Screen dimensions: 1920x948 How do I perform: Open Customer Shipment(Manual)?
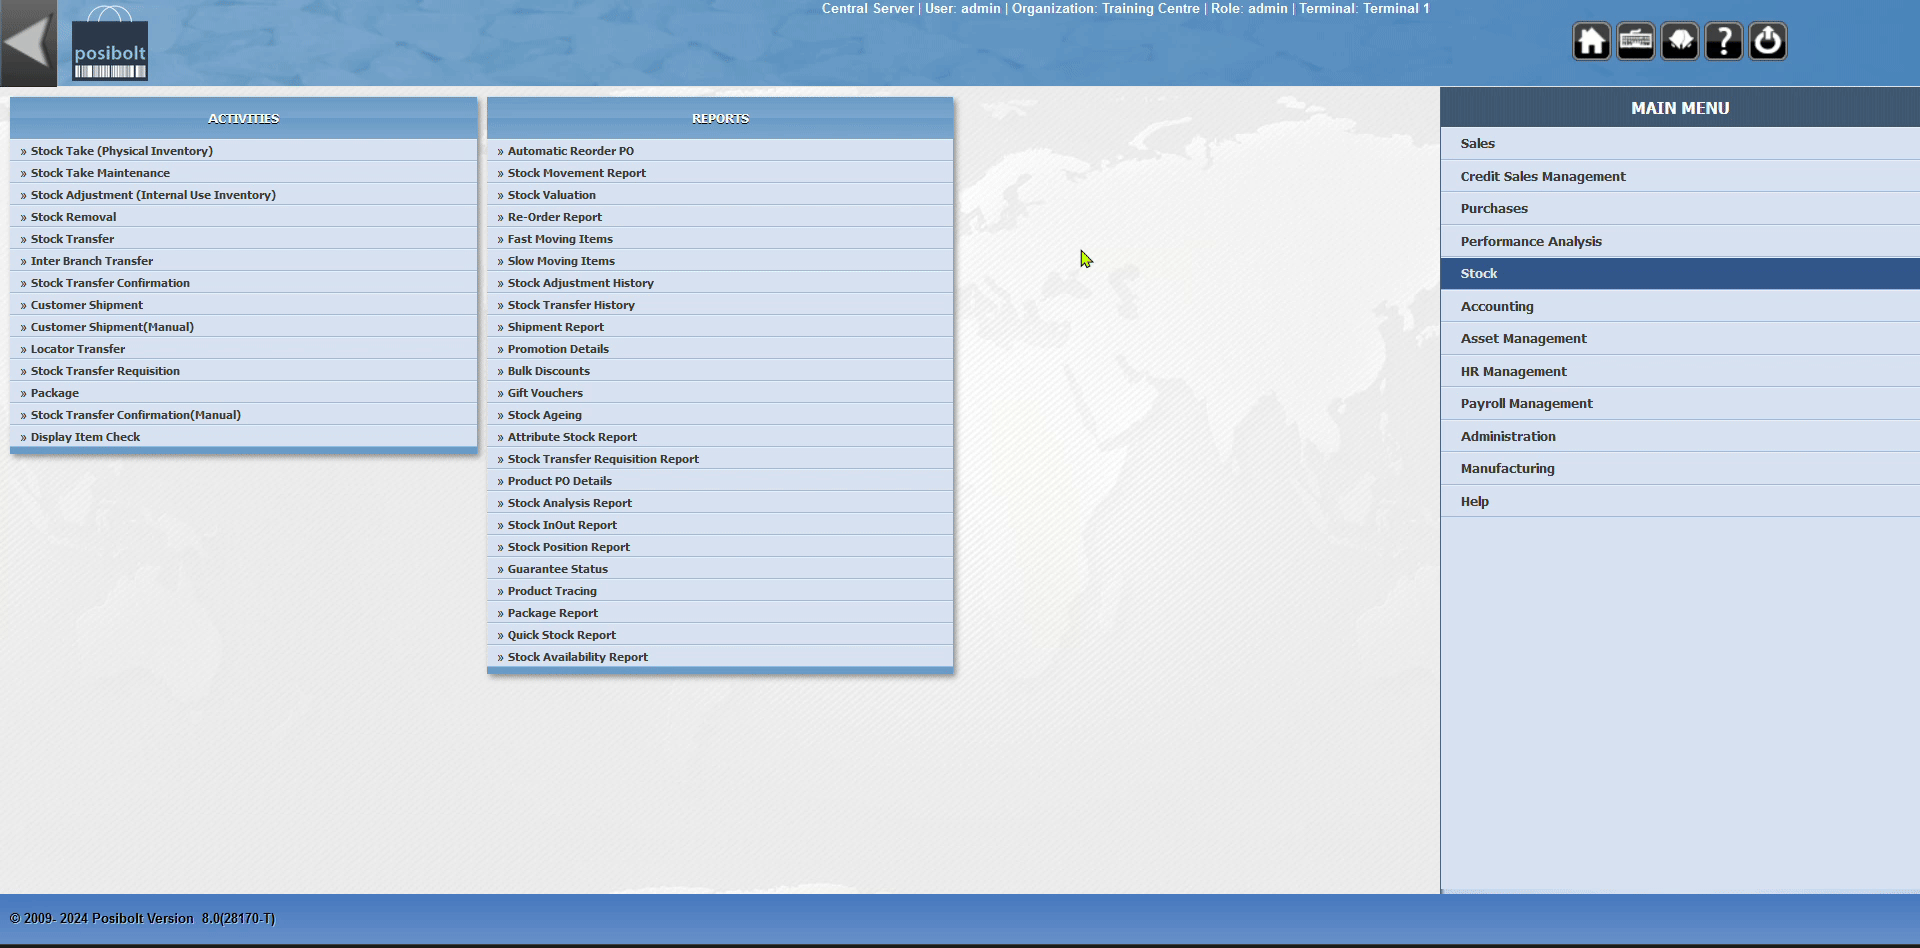click(x=243, y=327)
